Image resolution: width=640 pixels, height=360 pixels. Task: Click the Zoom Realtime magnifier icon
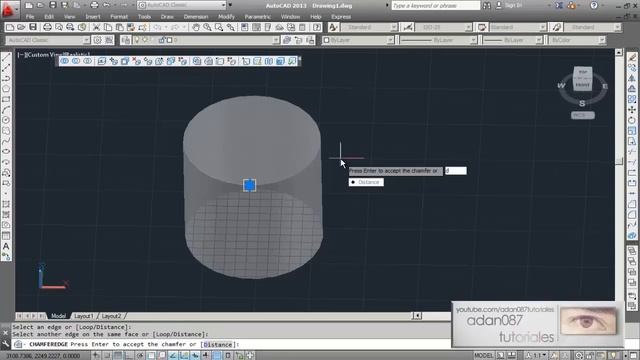click(207, 27)
